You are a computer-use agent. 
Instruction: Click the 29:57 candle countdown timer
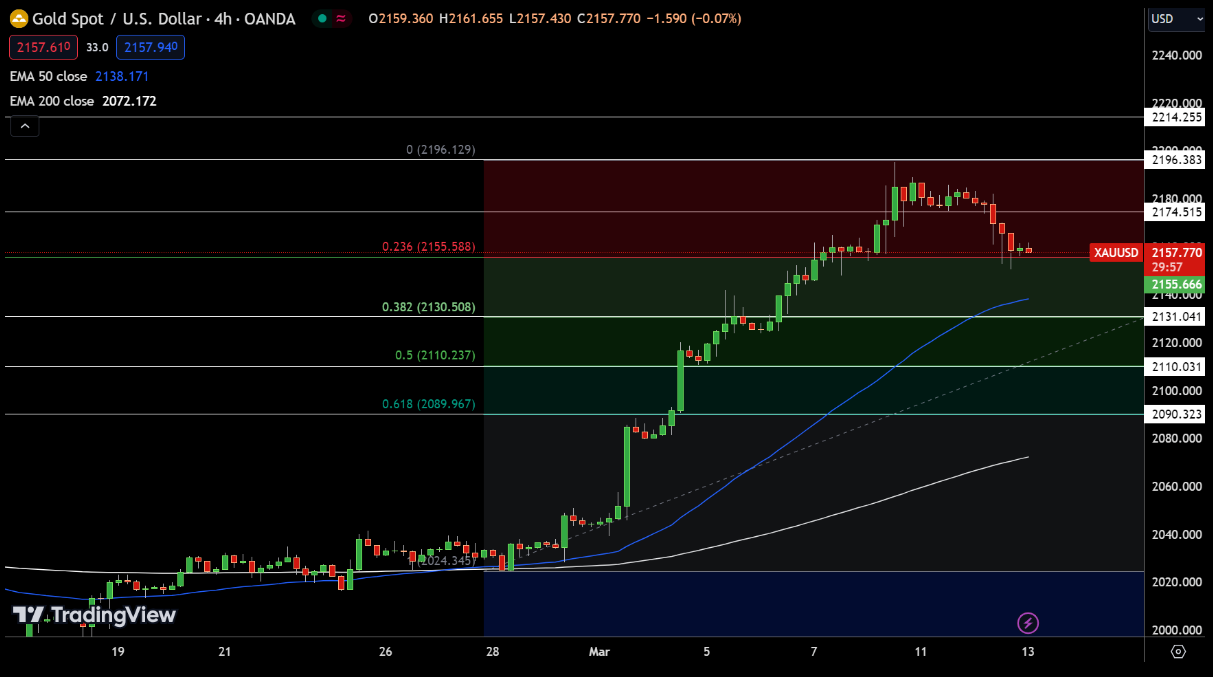1167,267
